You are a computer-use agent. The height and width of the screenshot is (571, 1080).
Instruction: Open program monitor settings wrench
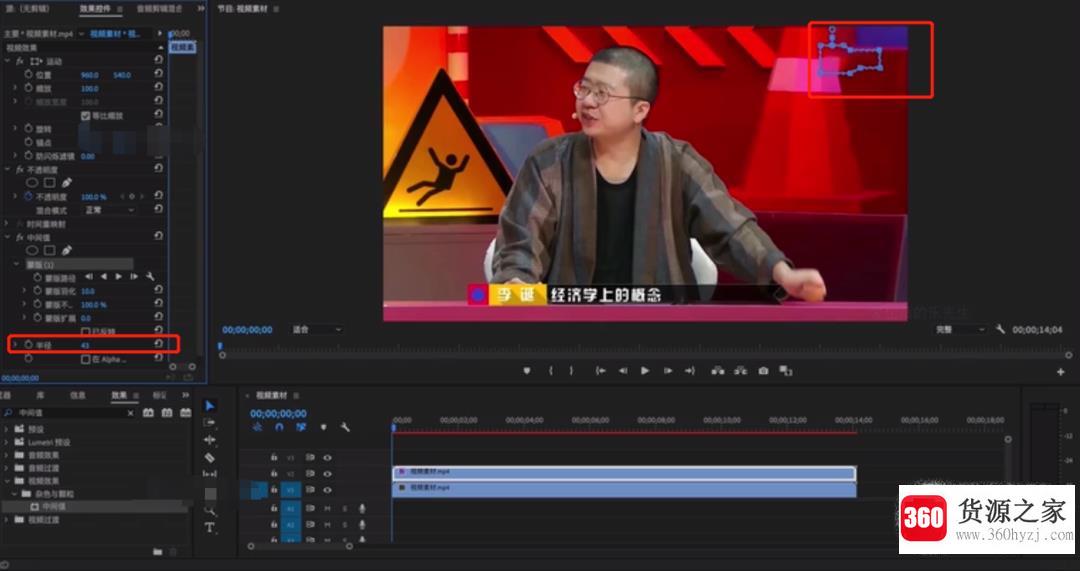click(x=1000, y=330)
